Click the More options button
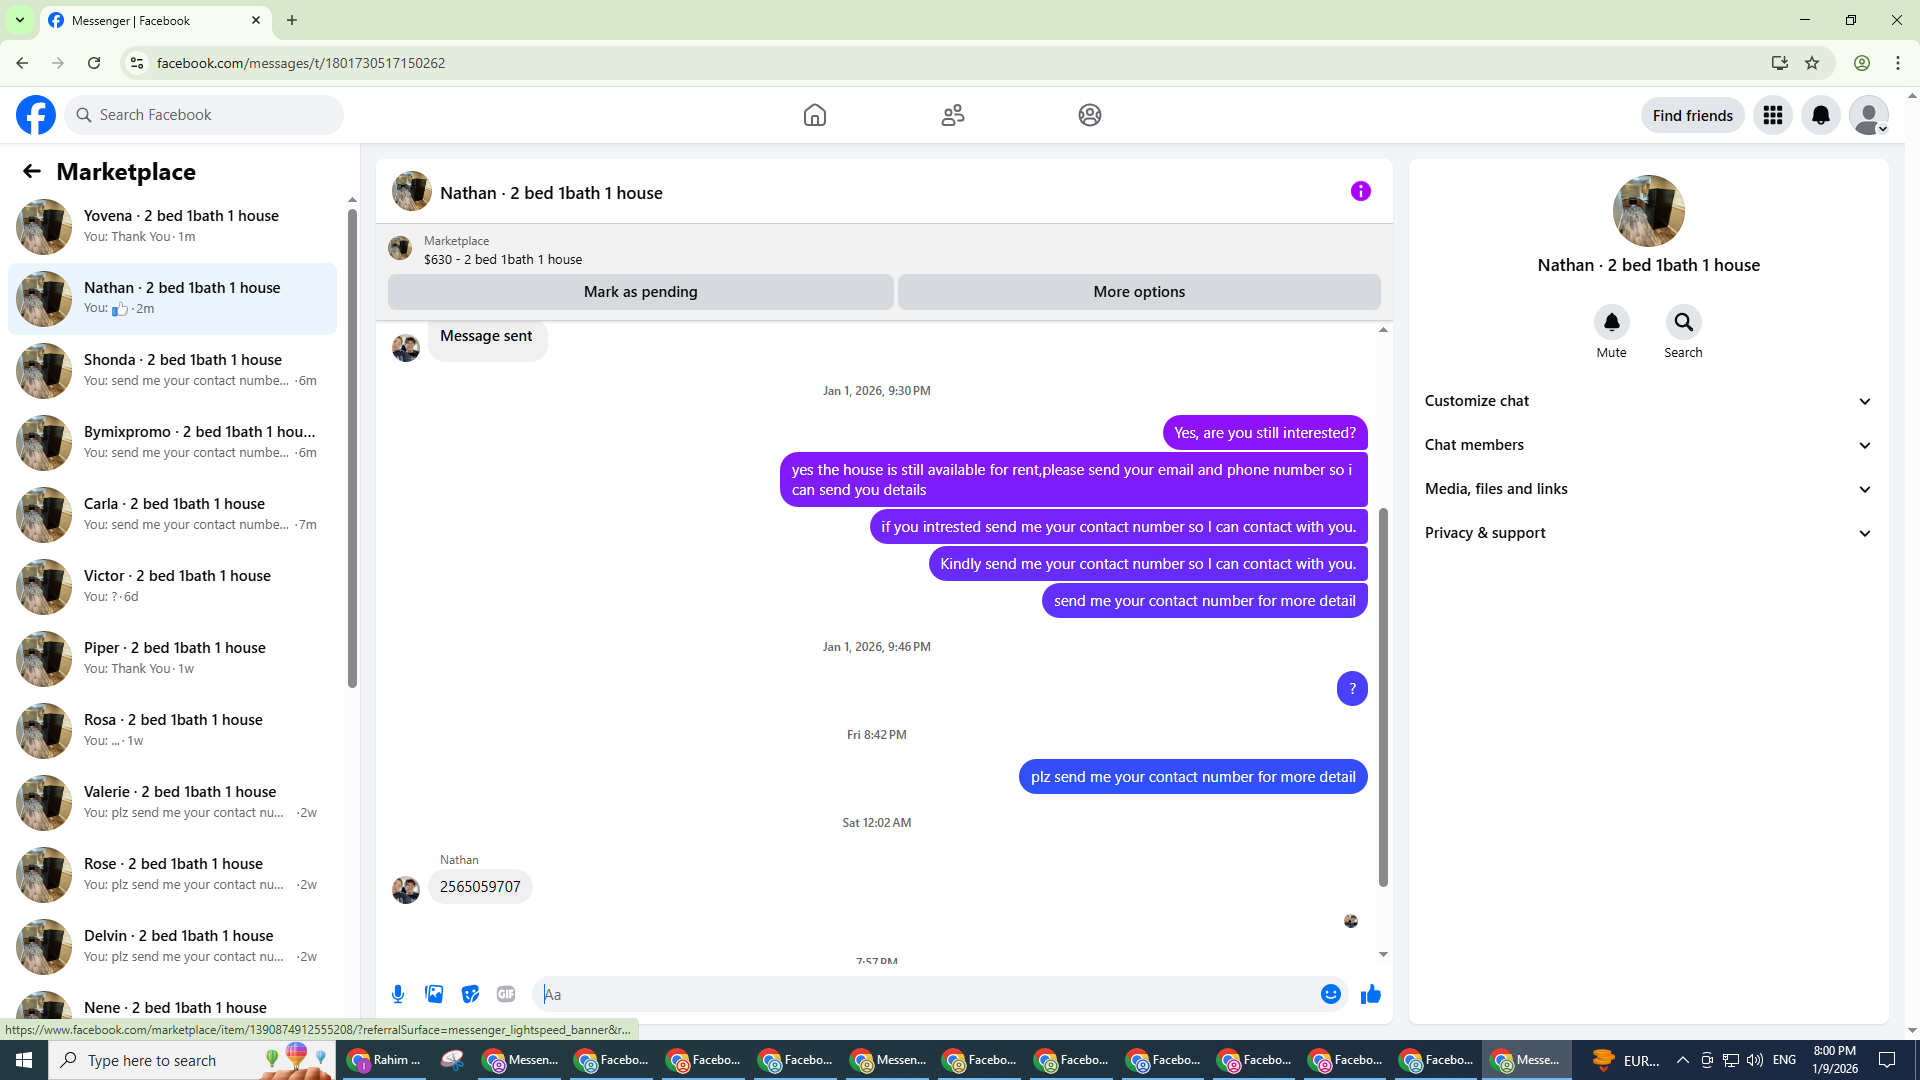The width and height of the screenshot is (1920, 1080). coord(1138,292)
